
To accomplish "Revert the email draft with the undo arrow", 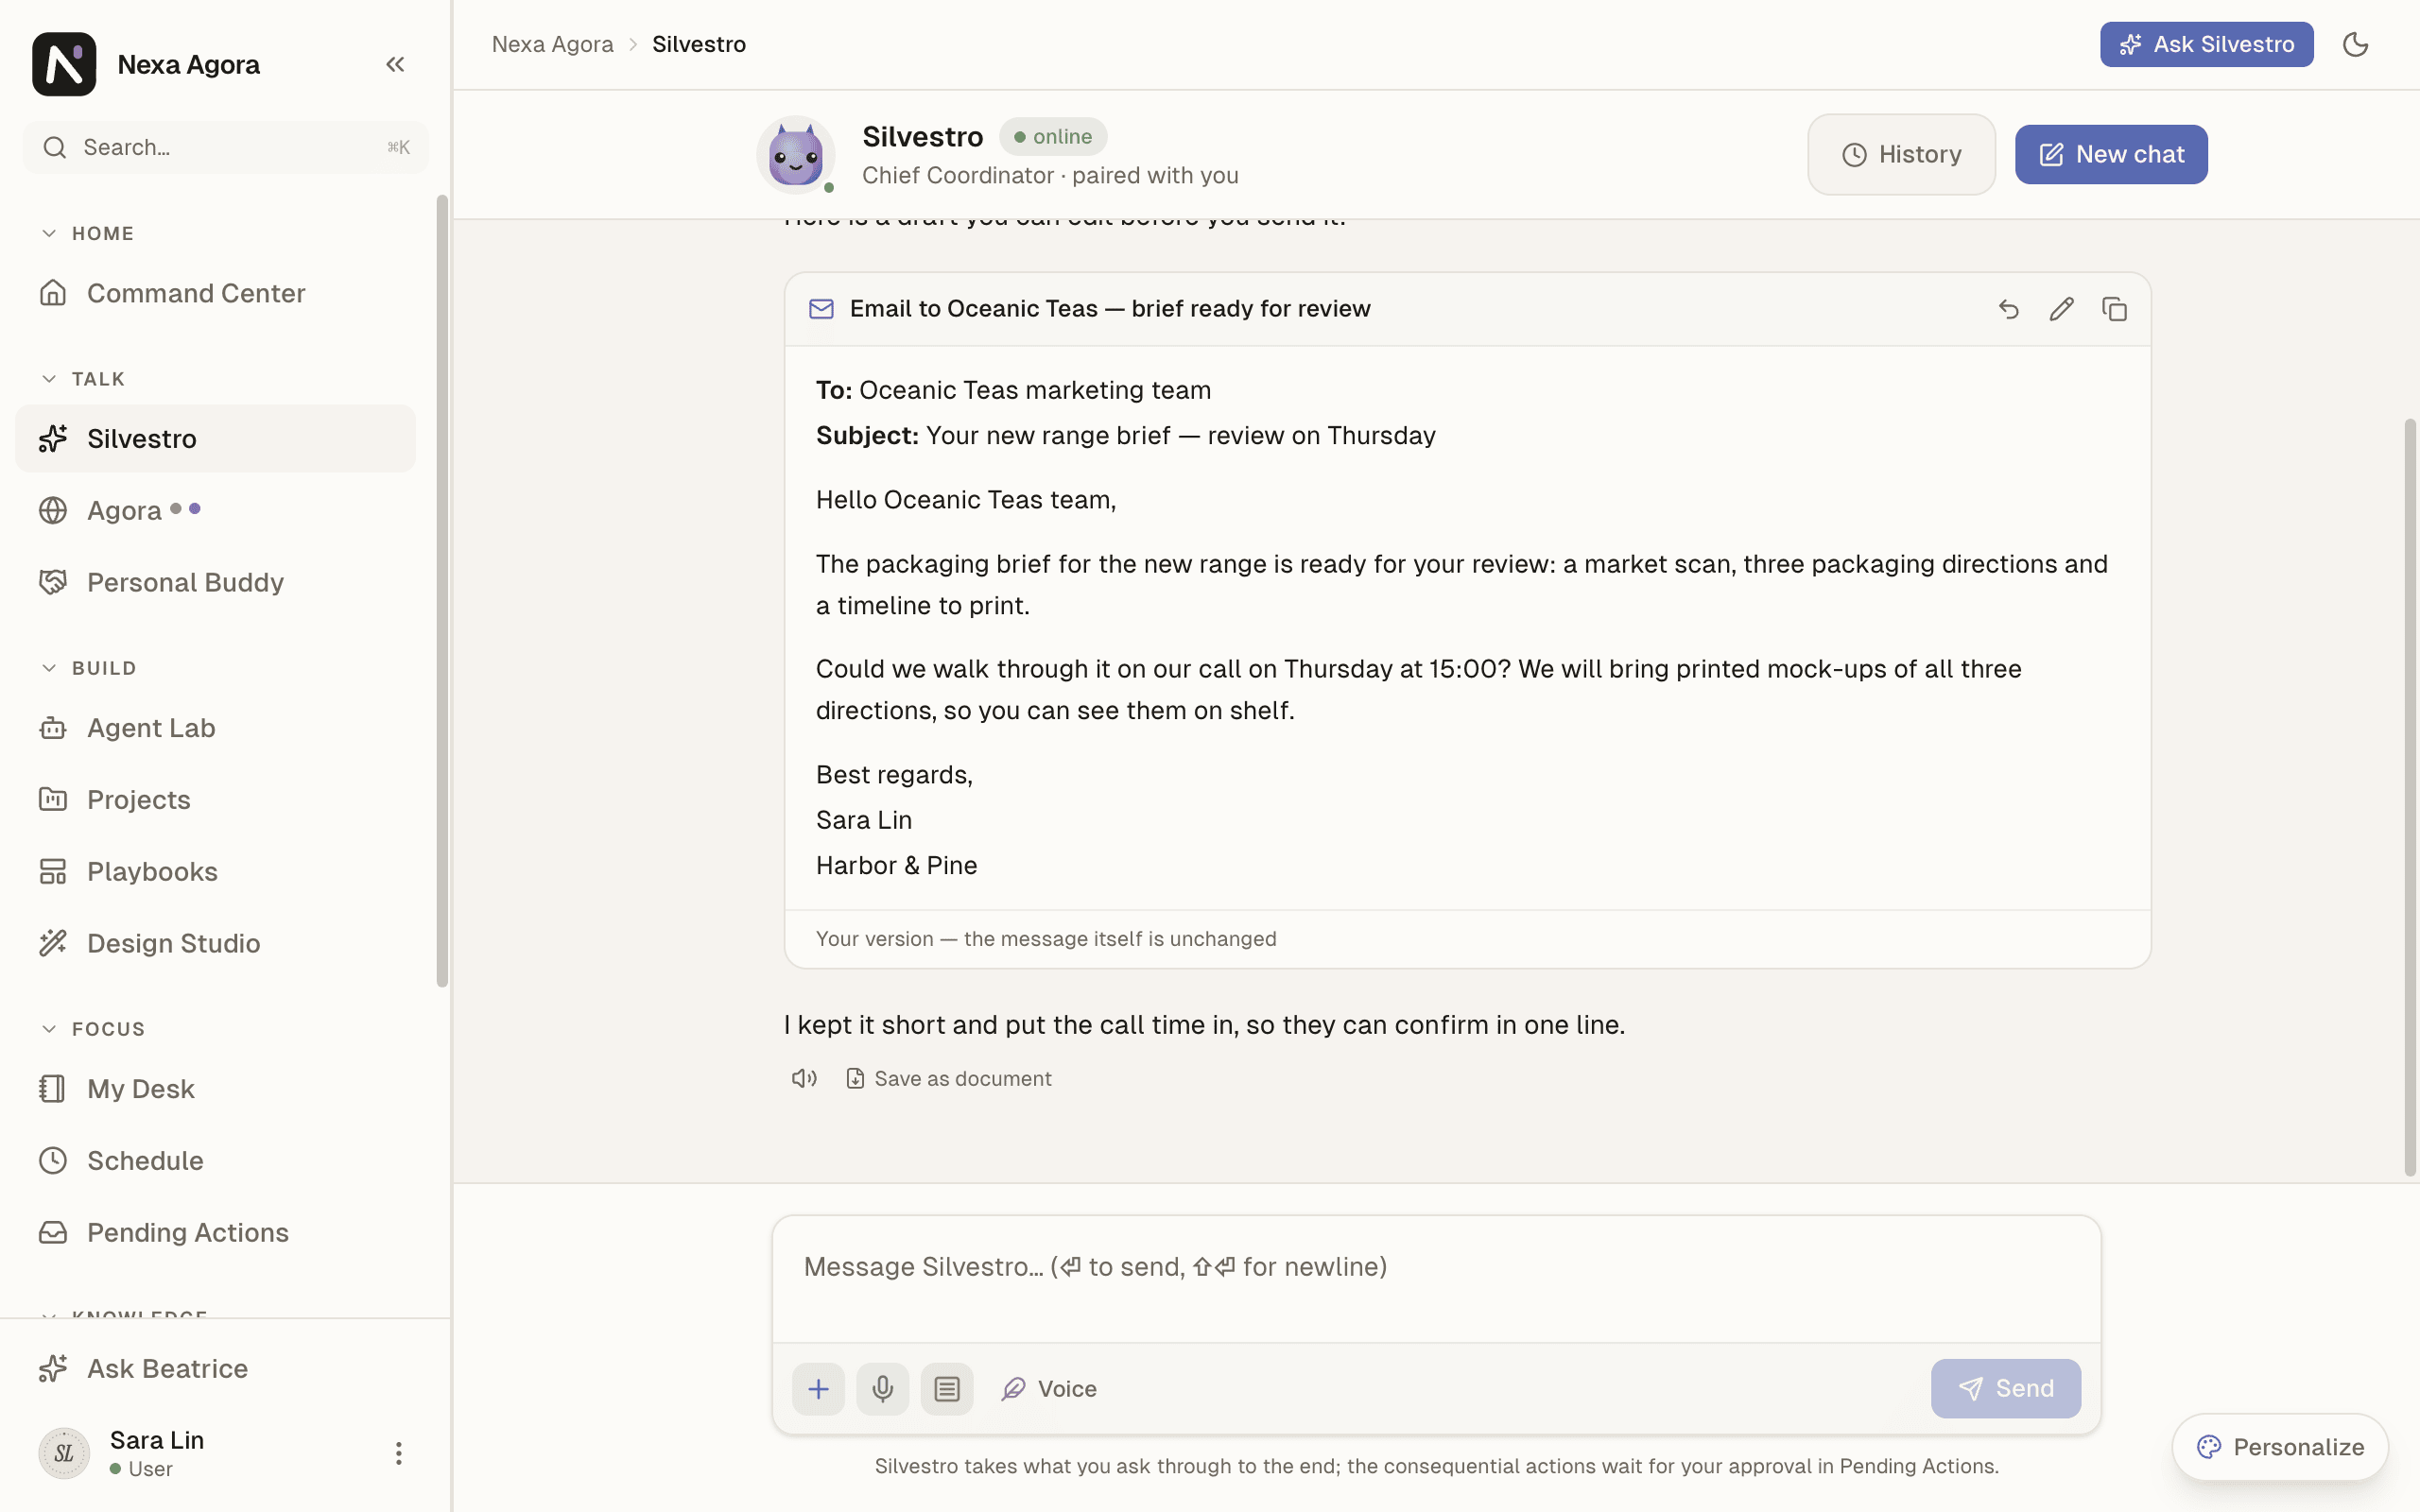I will pos(2008,309).
